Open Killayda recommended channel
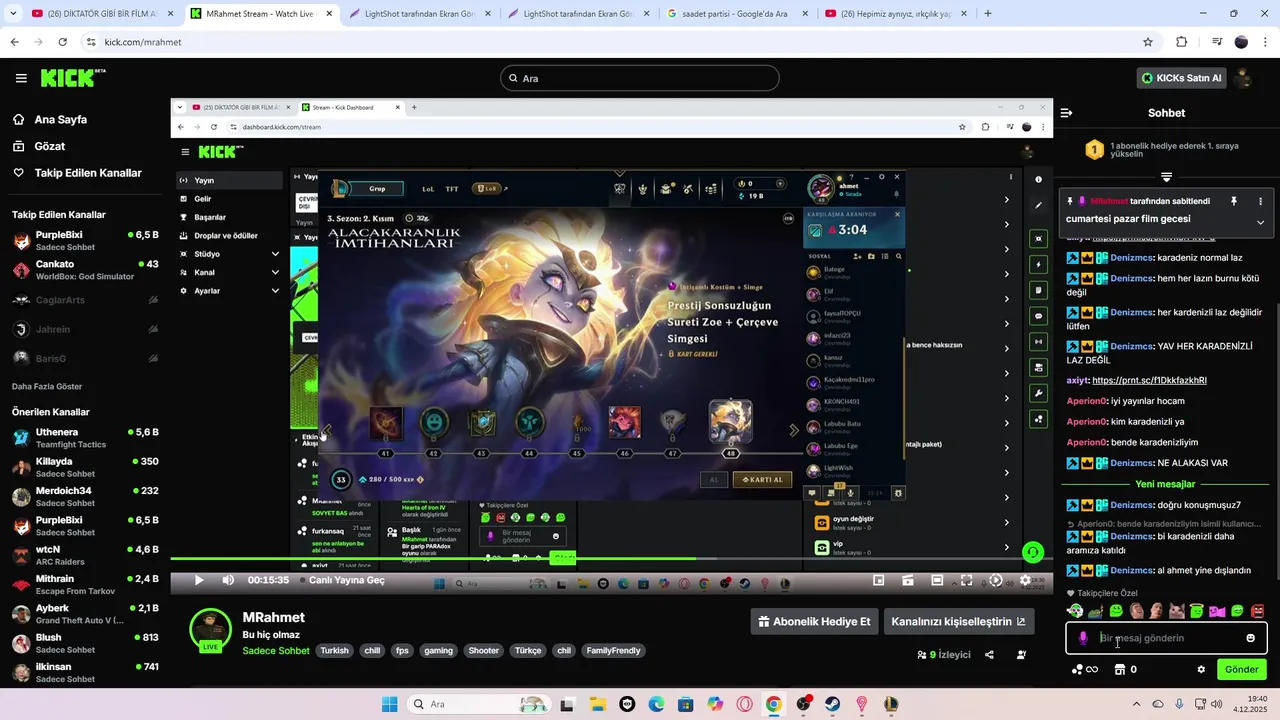 (x=84, y=467)
